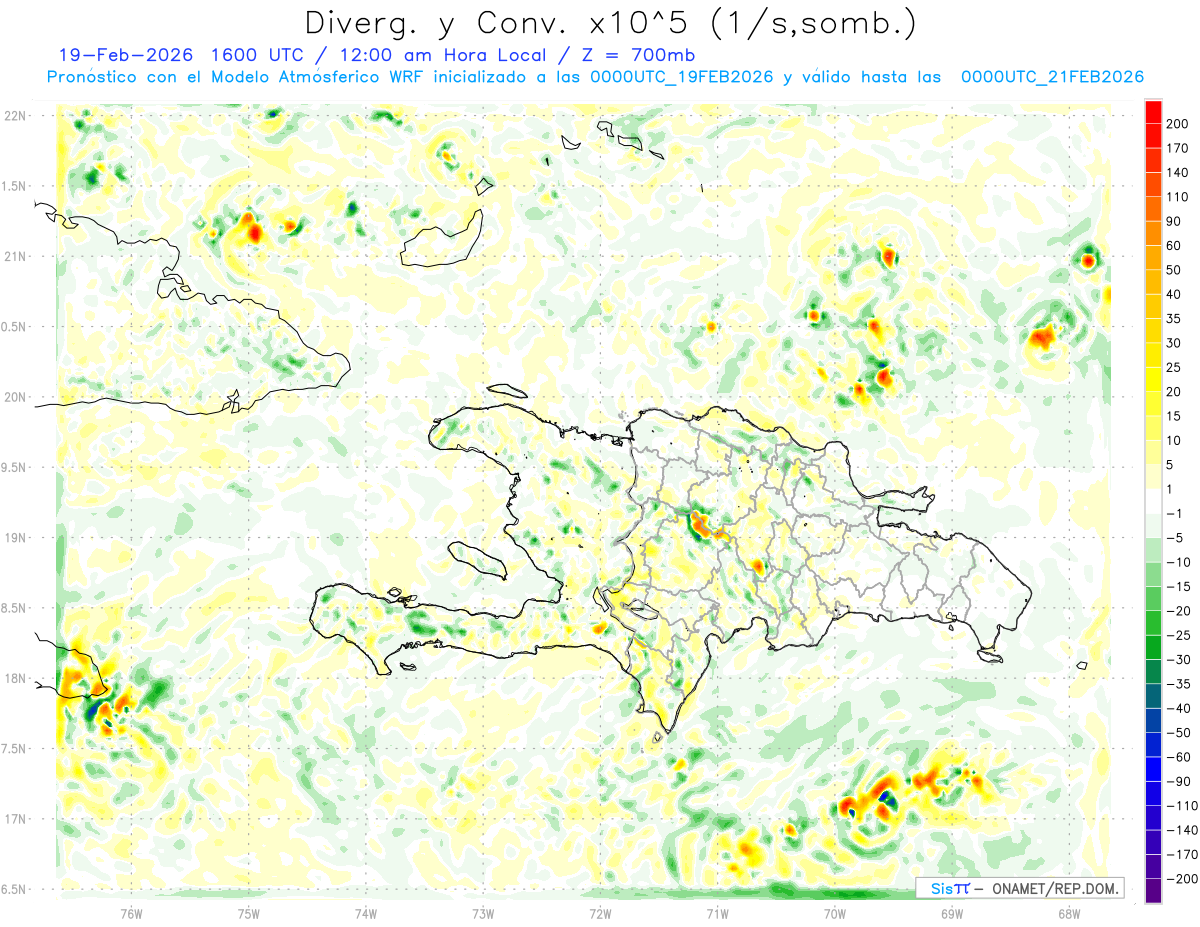Click the white colorbar swatch between 1 and -1

point(1153,501)
